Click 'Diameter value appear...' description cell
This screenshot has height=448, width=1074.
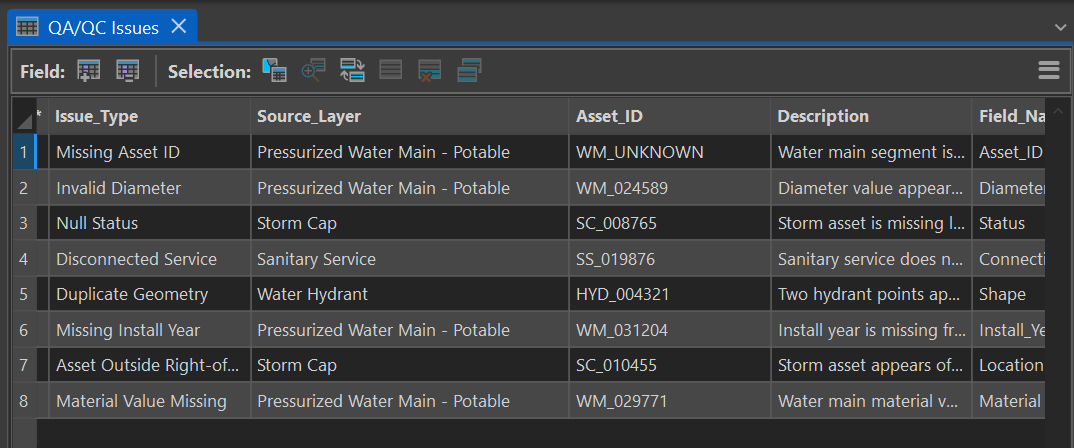point(871,188)
